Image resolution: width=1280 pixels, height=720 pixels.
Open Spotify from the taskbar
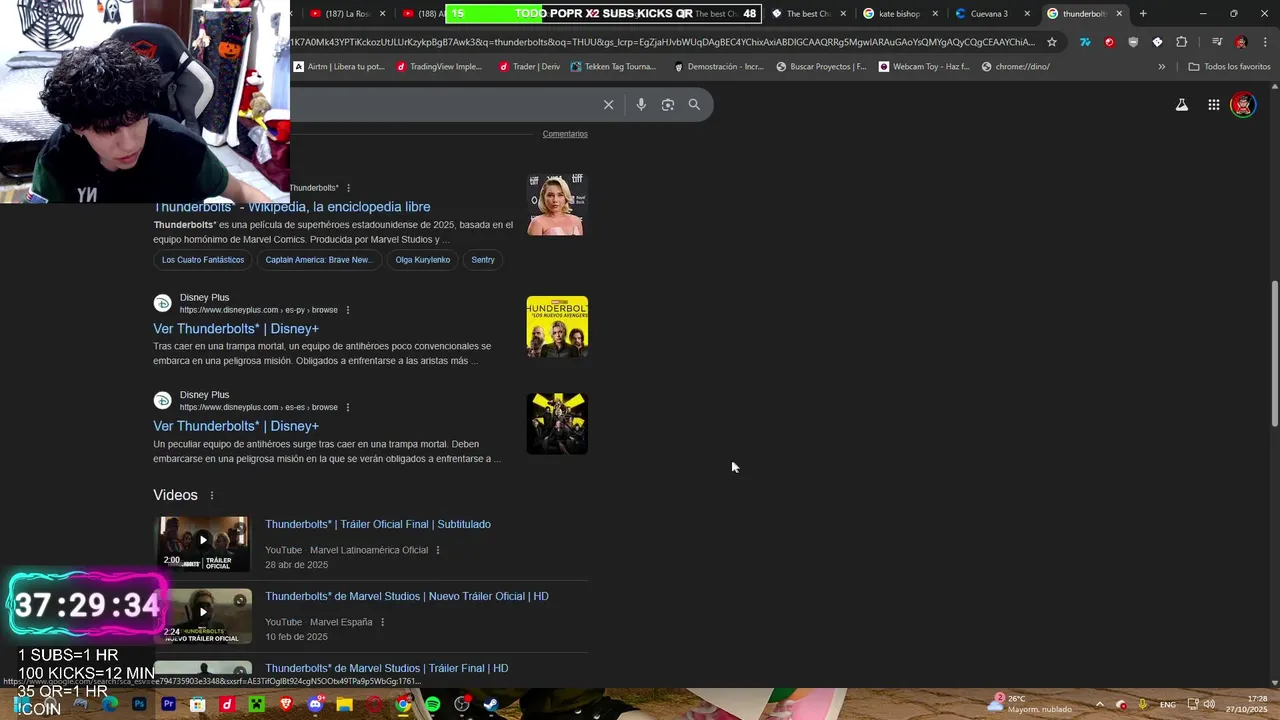(432, 704)
